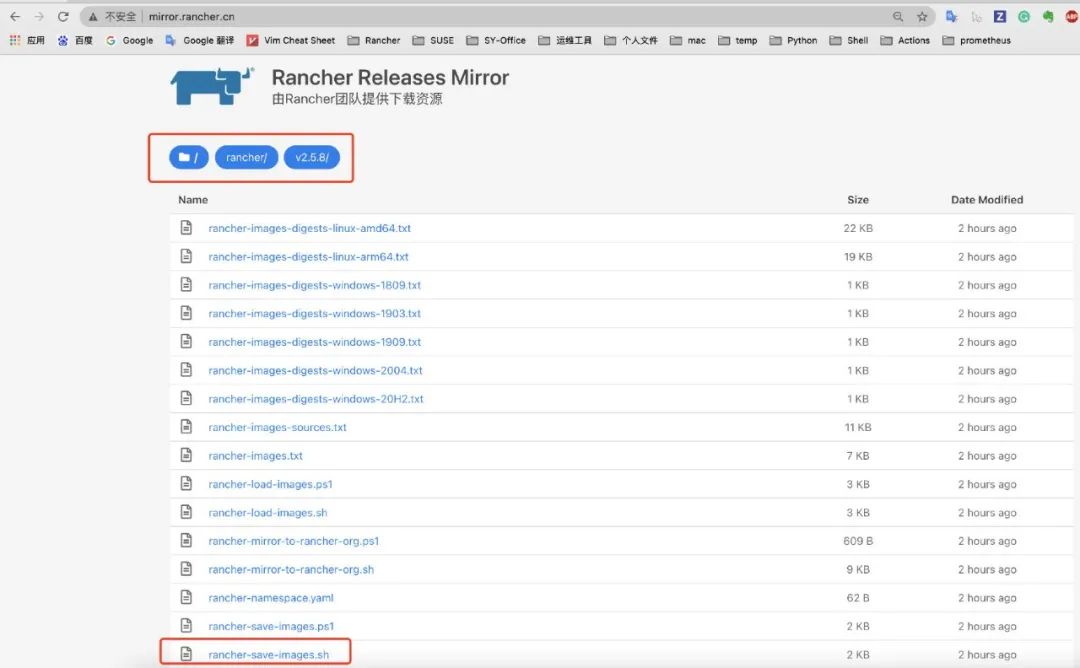The image size is (1080, 668).
Task: Expand the Python bookmark folder
Action: (793, 41)
